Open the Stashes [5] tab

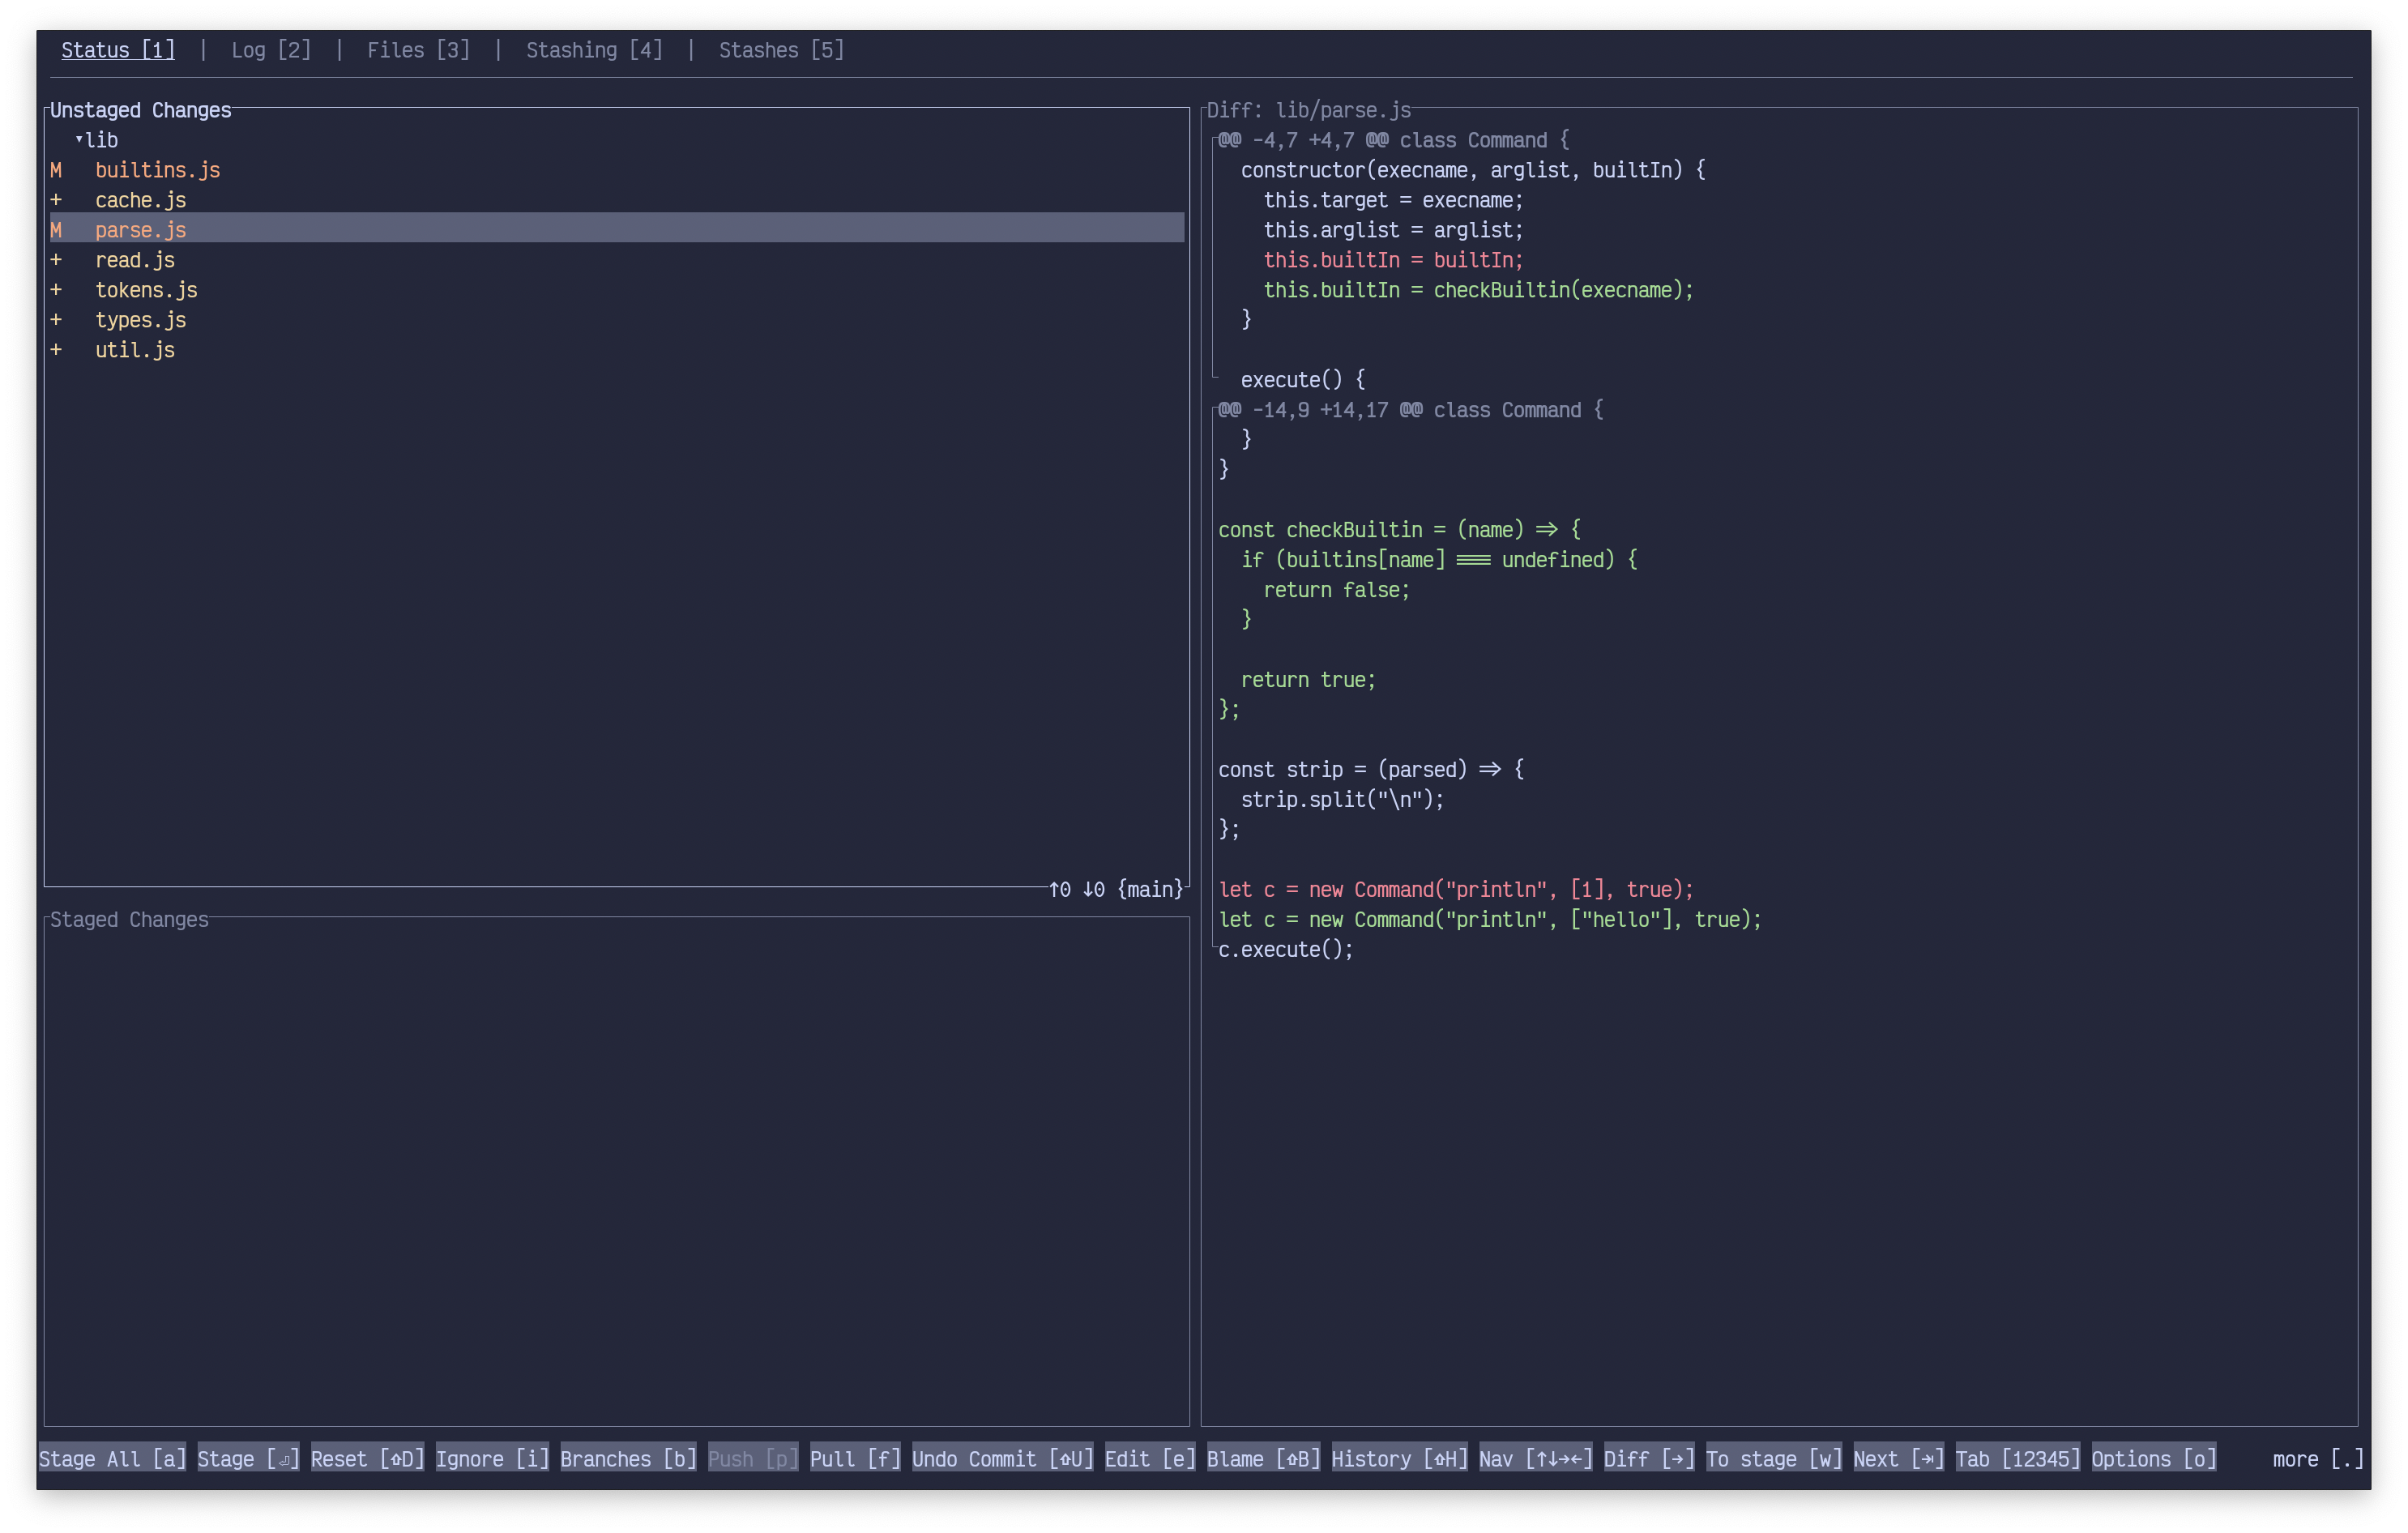781,50
